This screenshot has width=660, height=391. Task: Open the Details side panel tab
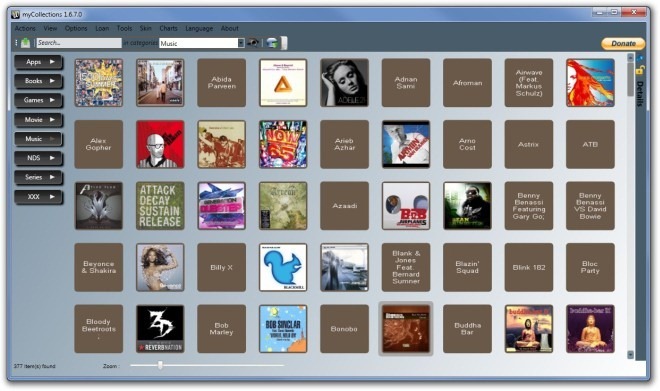pyautogui.click(x=640, y=93)
